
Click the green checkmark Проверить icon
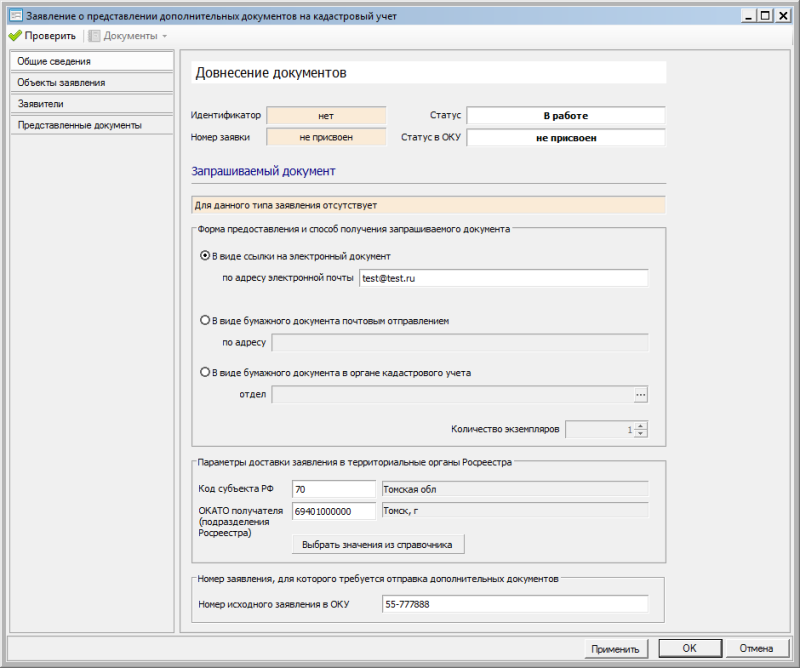[x=15, y=36]
